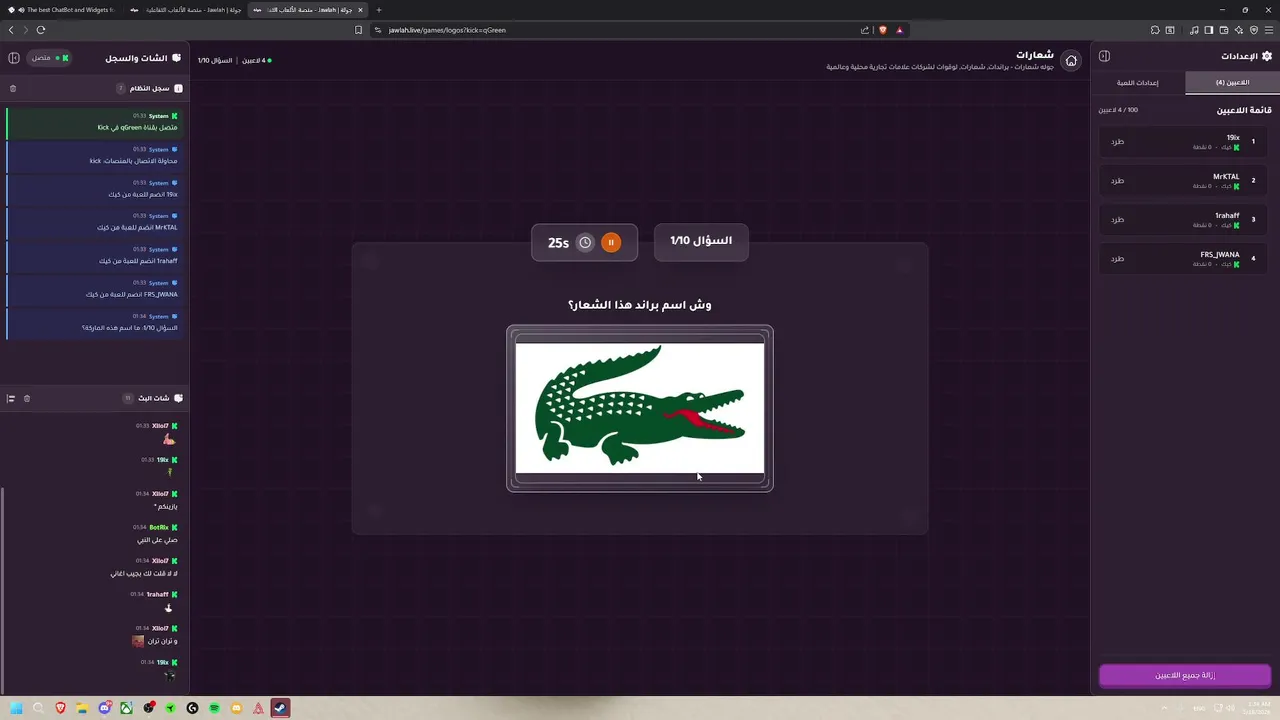This screenshot has height=720, width=1280.
Task: Click chat scrollbar on left edge
Action: (3, 590)
